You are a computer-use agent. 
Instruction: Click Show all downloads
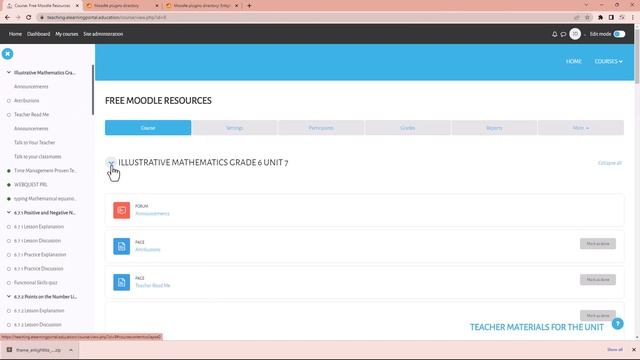pos(615,350)
